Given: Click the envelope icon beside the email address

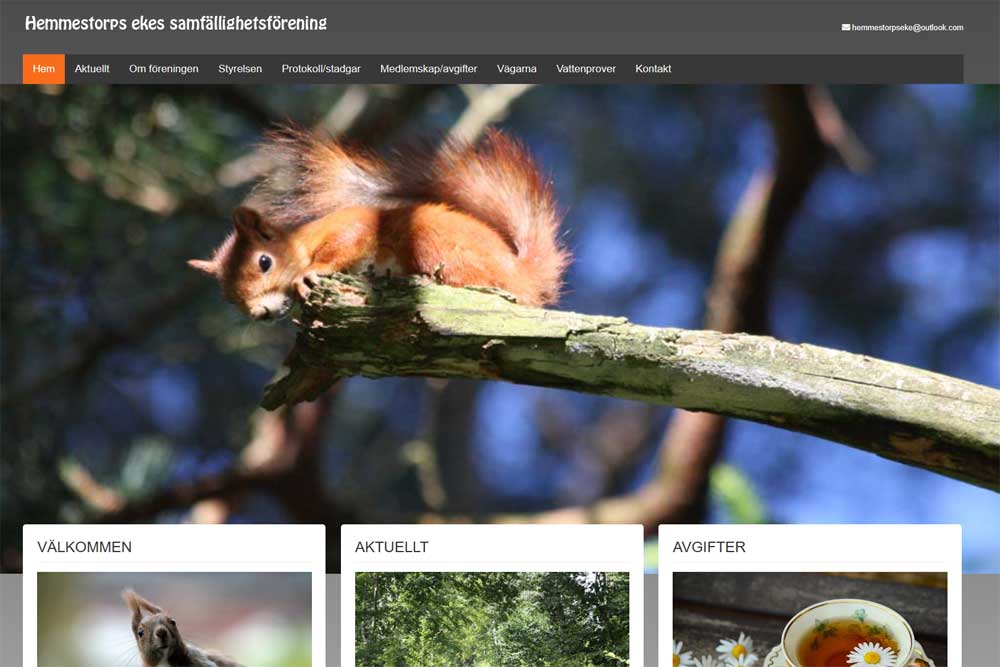Looking at the screenshot, I should [x=846, y=28].
